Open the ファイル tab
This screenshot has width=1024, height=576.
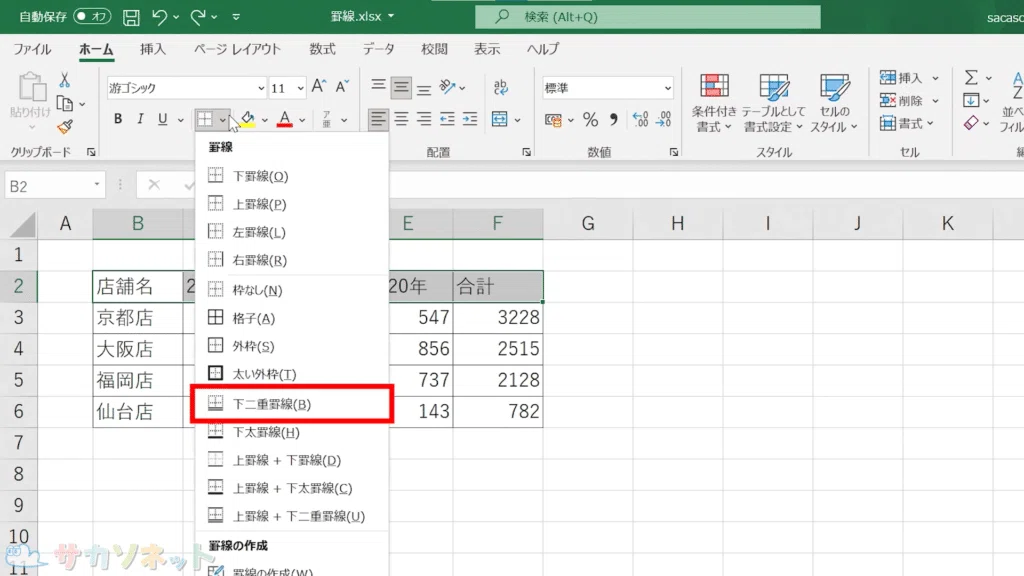pos(32,49)
